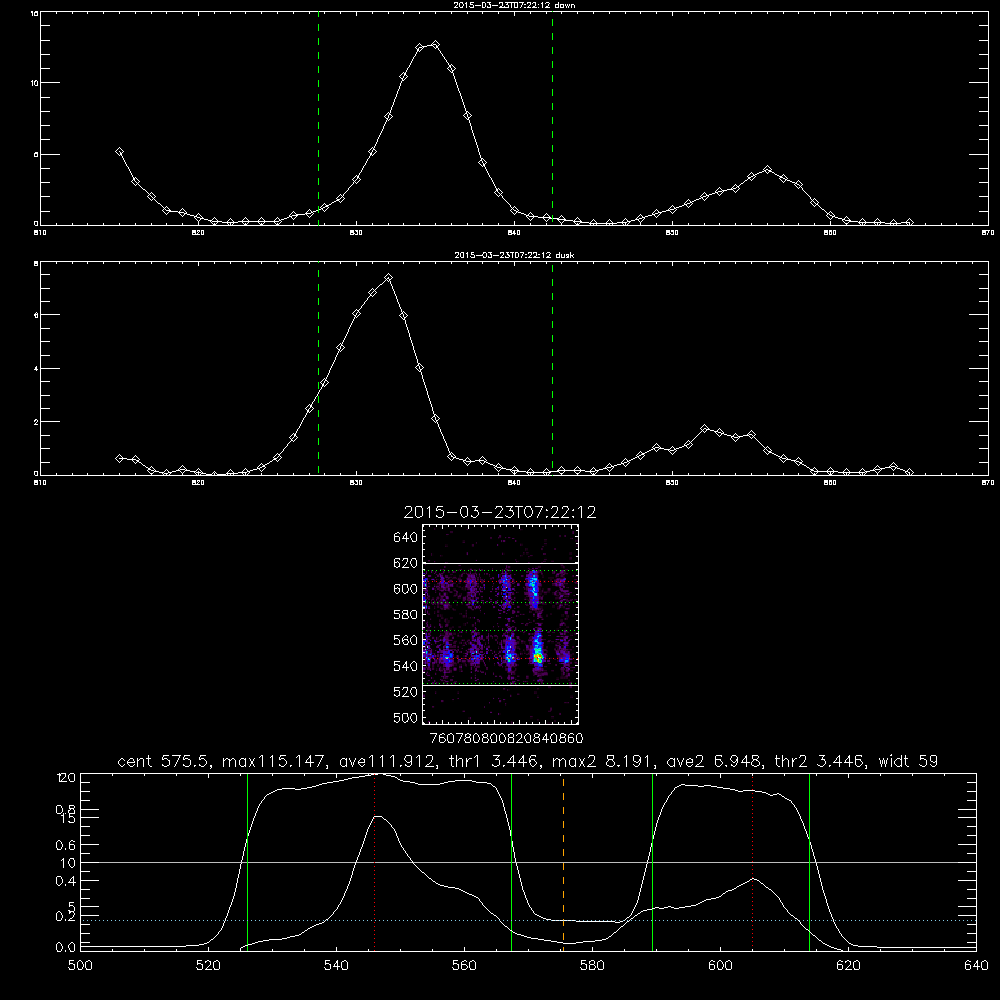Click x-axis label '620' of the bottom plot

(x=848, y=966)
